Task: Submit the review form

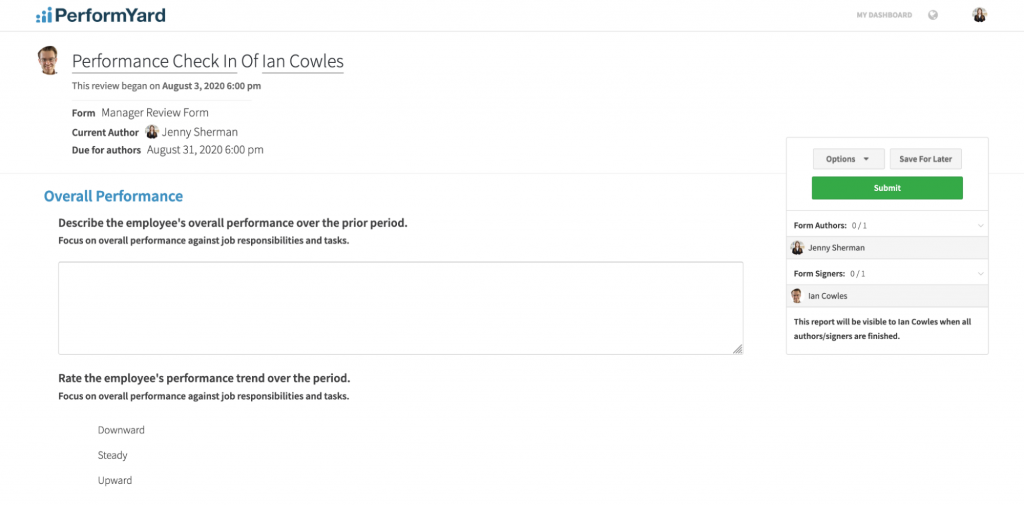Action: point(887,188)
